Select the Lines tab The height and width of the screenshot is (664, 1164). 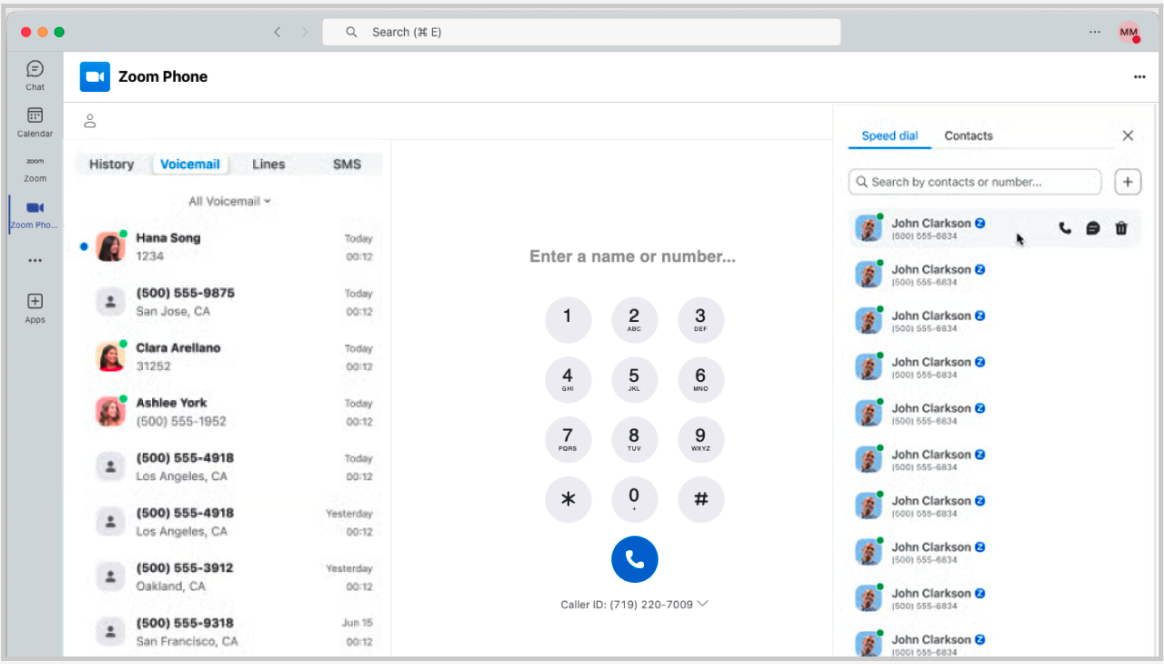point(268,164)
